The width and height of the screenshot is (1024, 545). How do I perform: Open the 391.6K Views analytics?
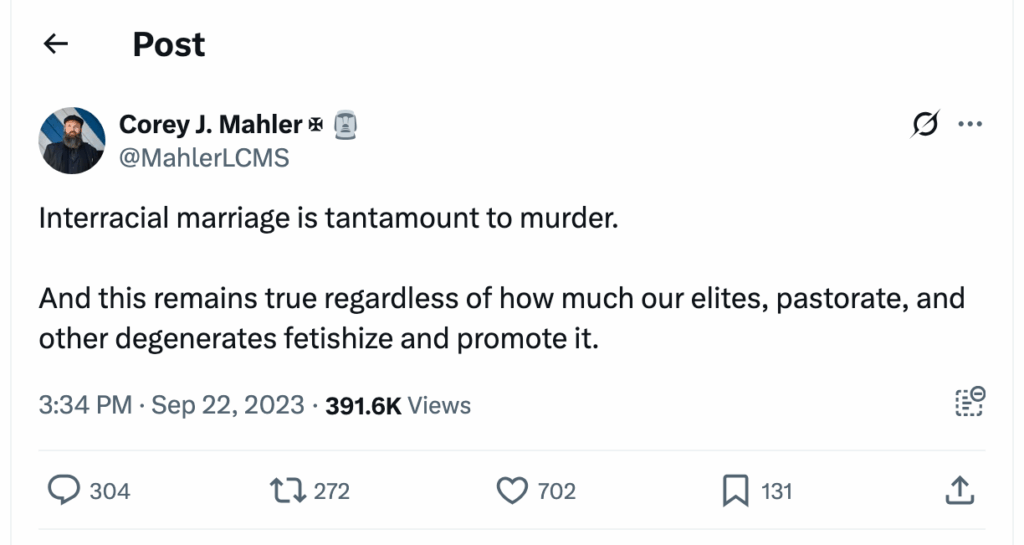tap(398, 405)
